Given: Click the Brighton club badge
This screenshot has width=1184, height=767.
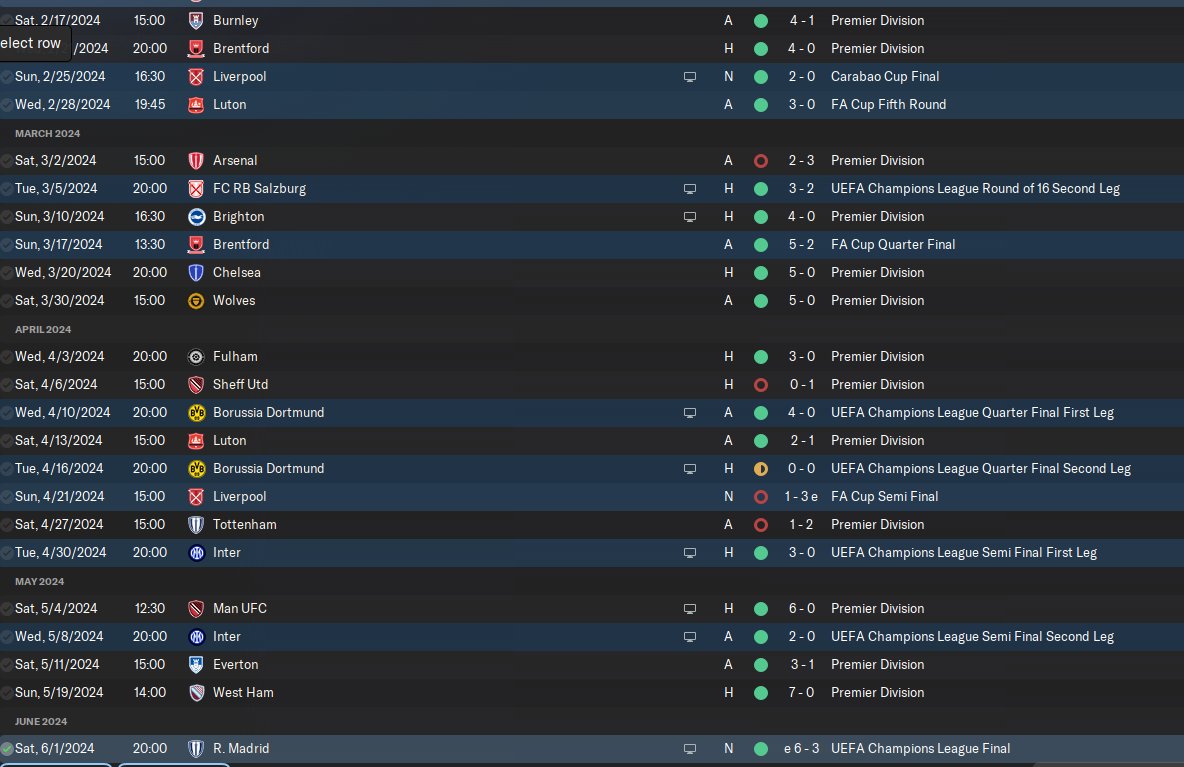Looking at the screenshot, I should click(196, 217).
